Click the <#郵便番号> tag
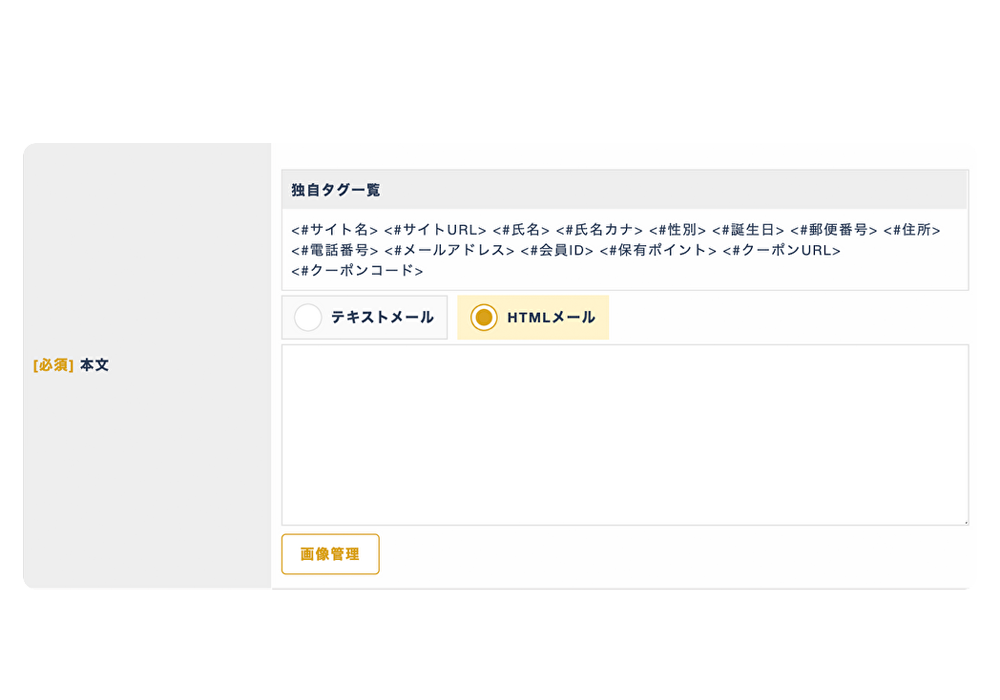 coord(834,230)
